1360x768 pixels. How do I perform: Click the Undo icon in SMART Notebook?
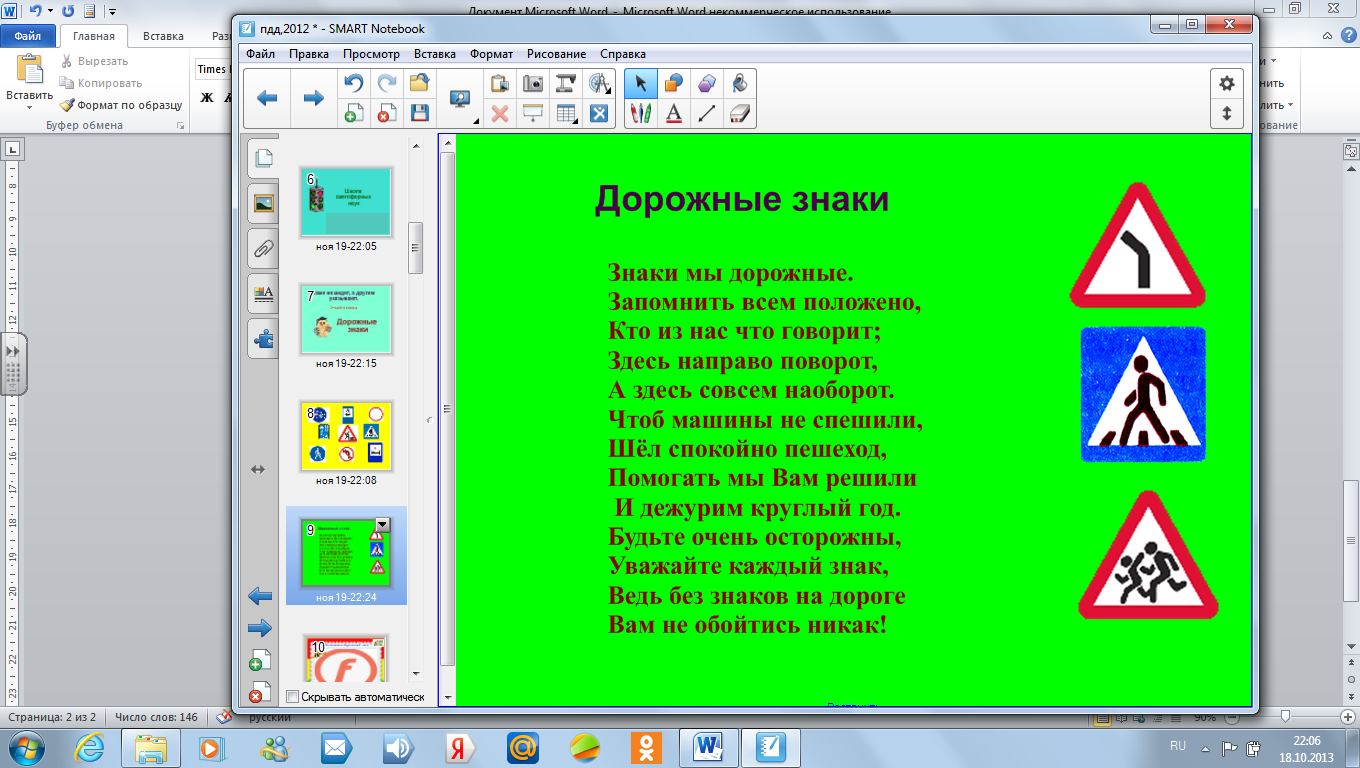click(353, 83)
